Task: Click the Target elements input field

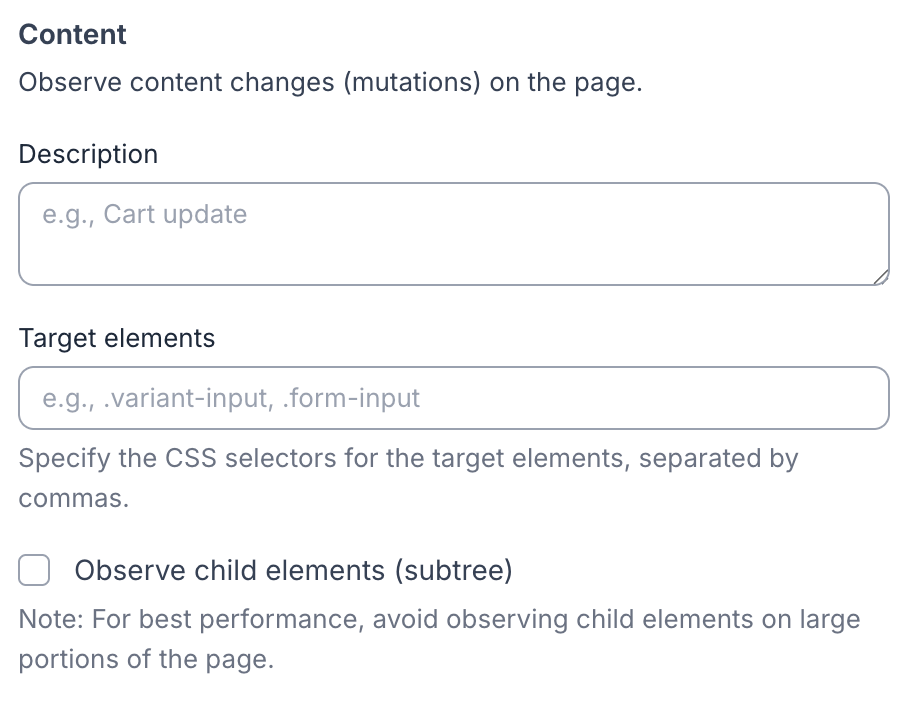Action: (x=453, y=398)
